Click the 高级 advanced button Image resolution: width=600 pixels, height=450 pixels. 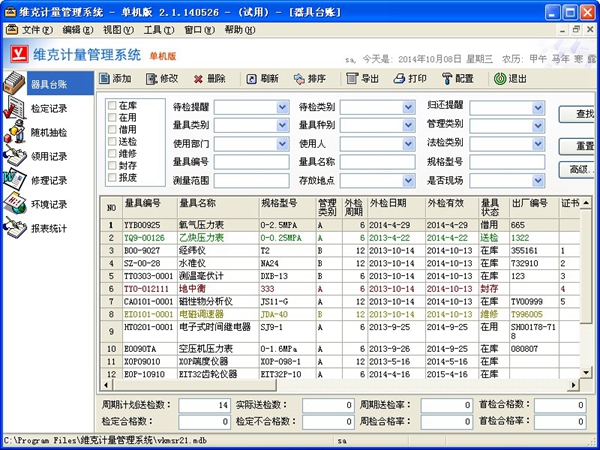click(577, 170)
